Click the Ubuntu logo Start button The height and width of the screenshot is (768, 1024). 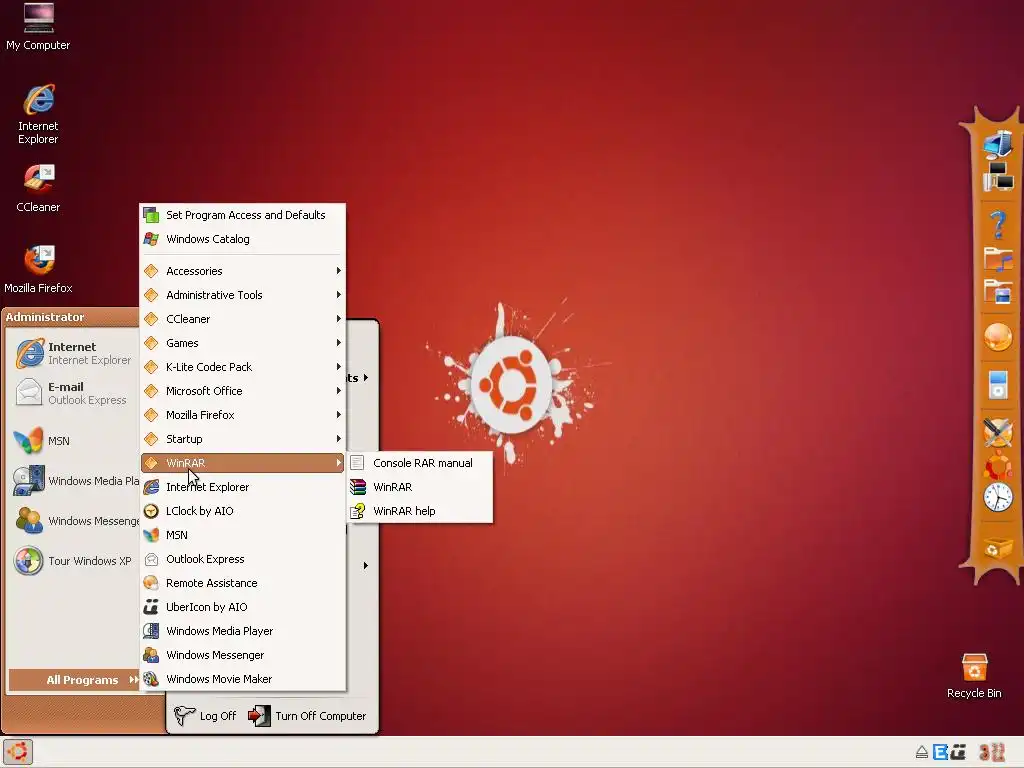coord(18,752)
